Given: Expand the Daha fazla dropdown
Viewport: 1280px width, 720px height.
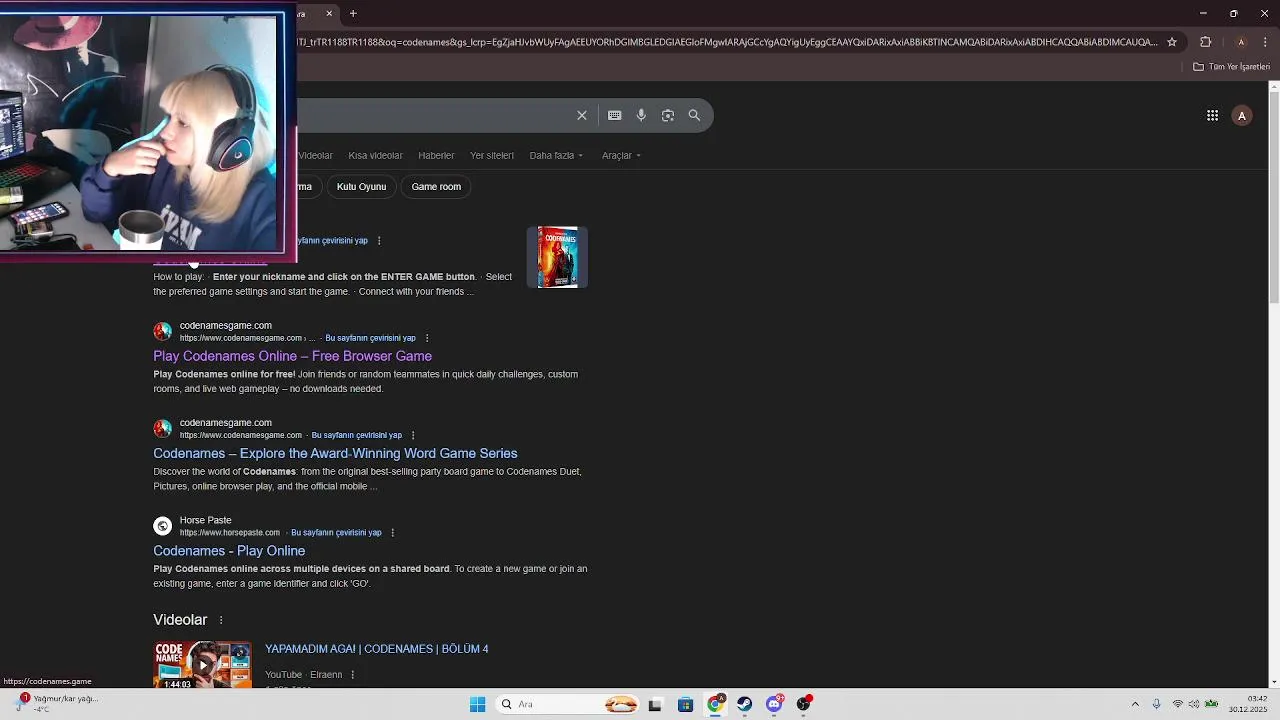Looking at the screenshot, I should click(556, 155).
